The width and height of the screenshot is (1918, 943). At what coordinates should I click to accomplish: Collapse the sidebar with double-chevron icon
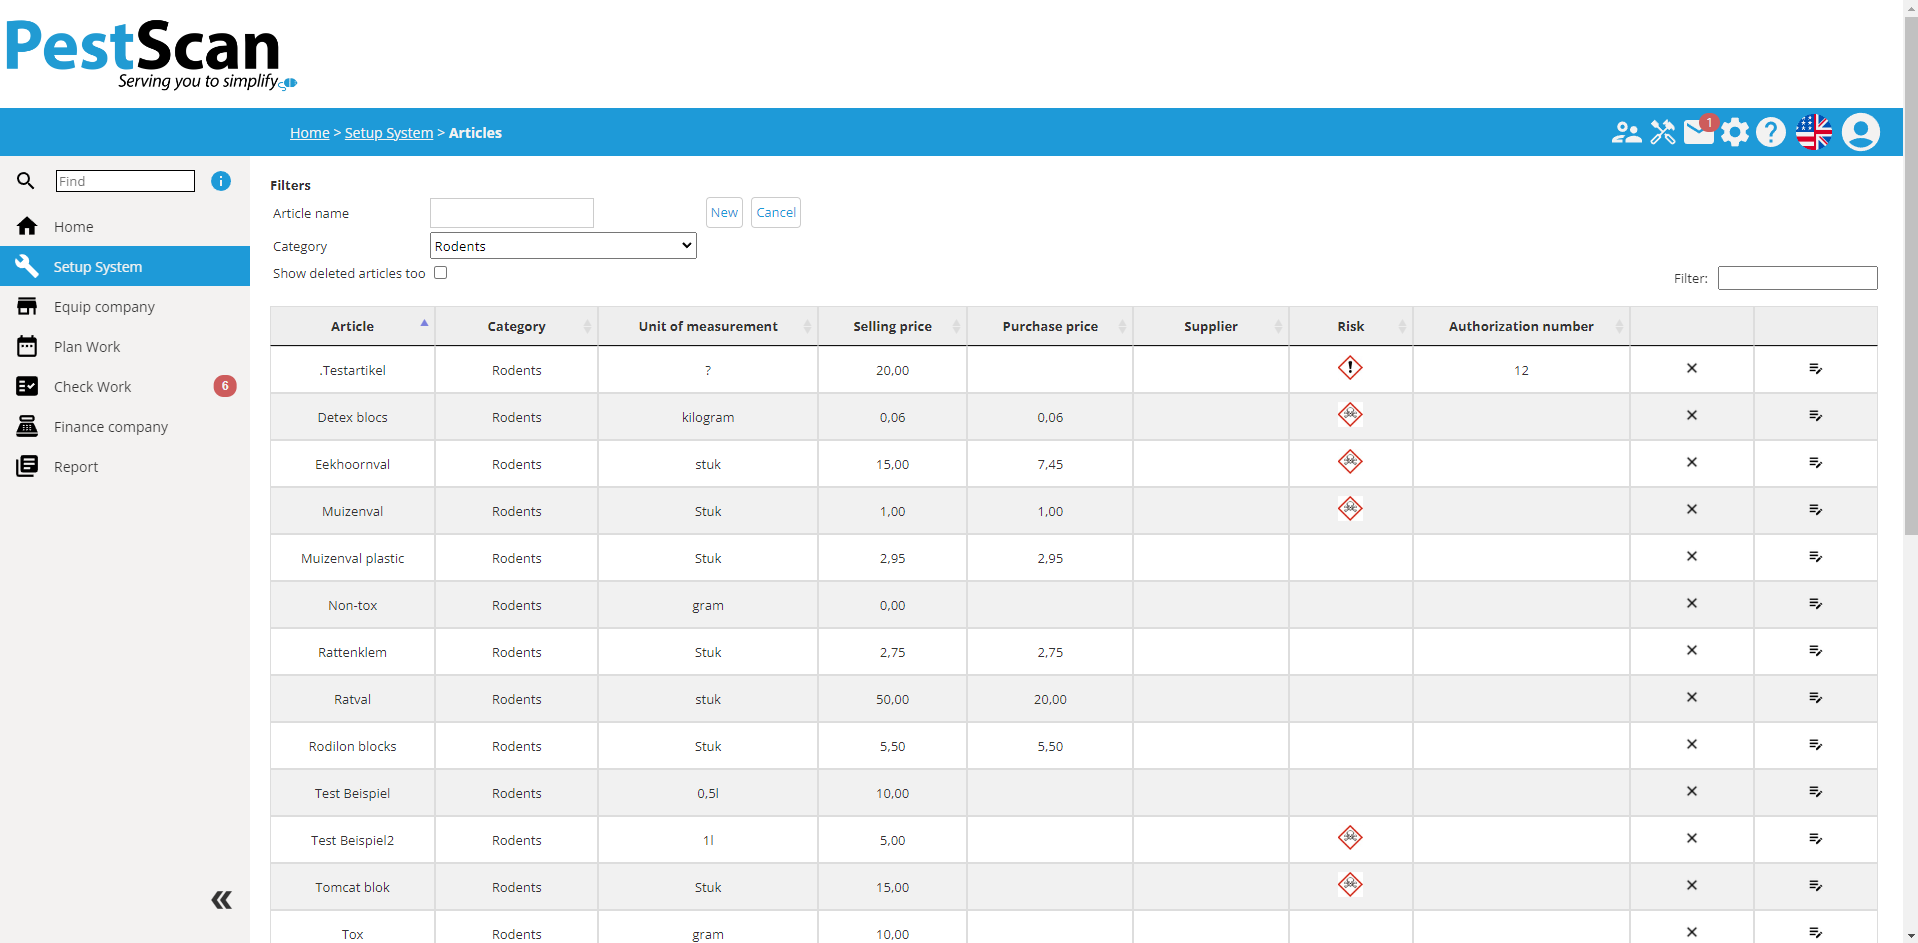coord(222,900)
